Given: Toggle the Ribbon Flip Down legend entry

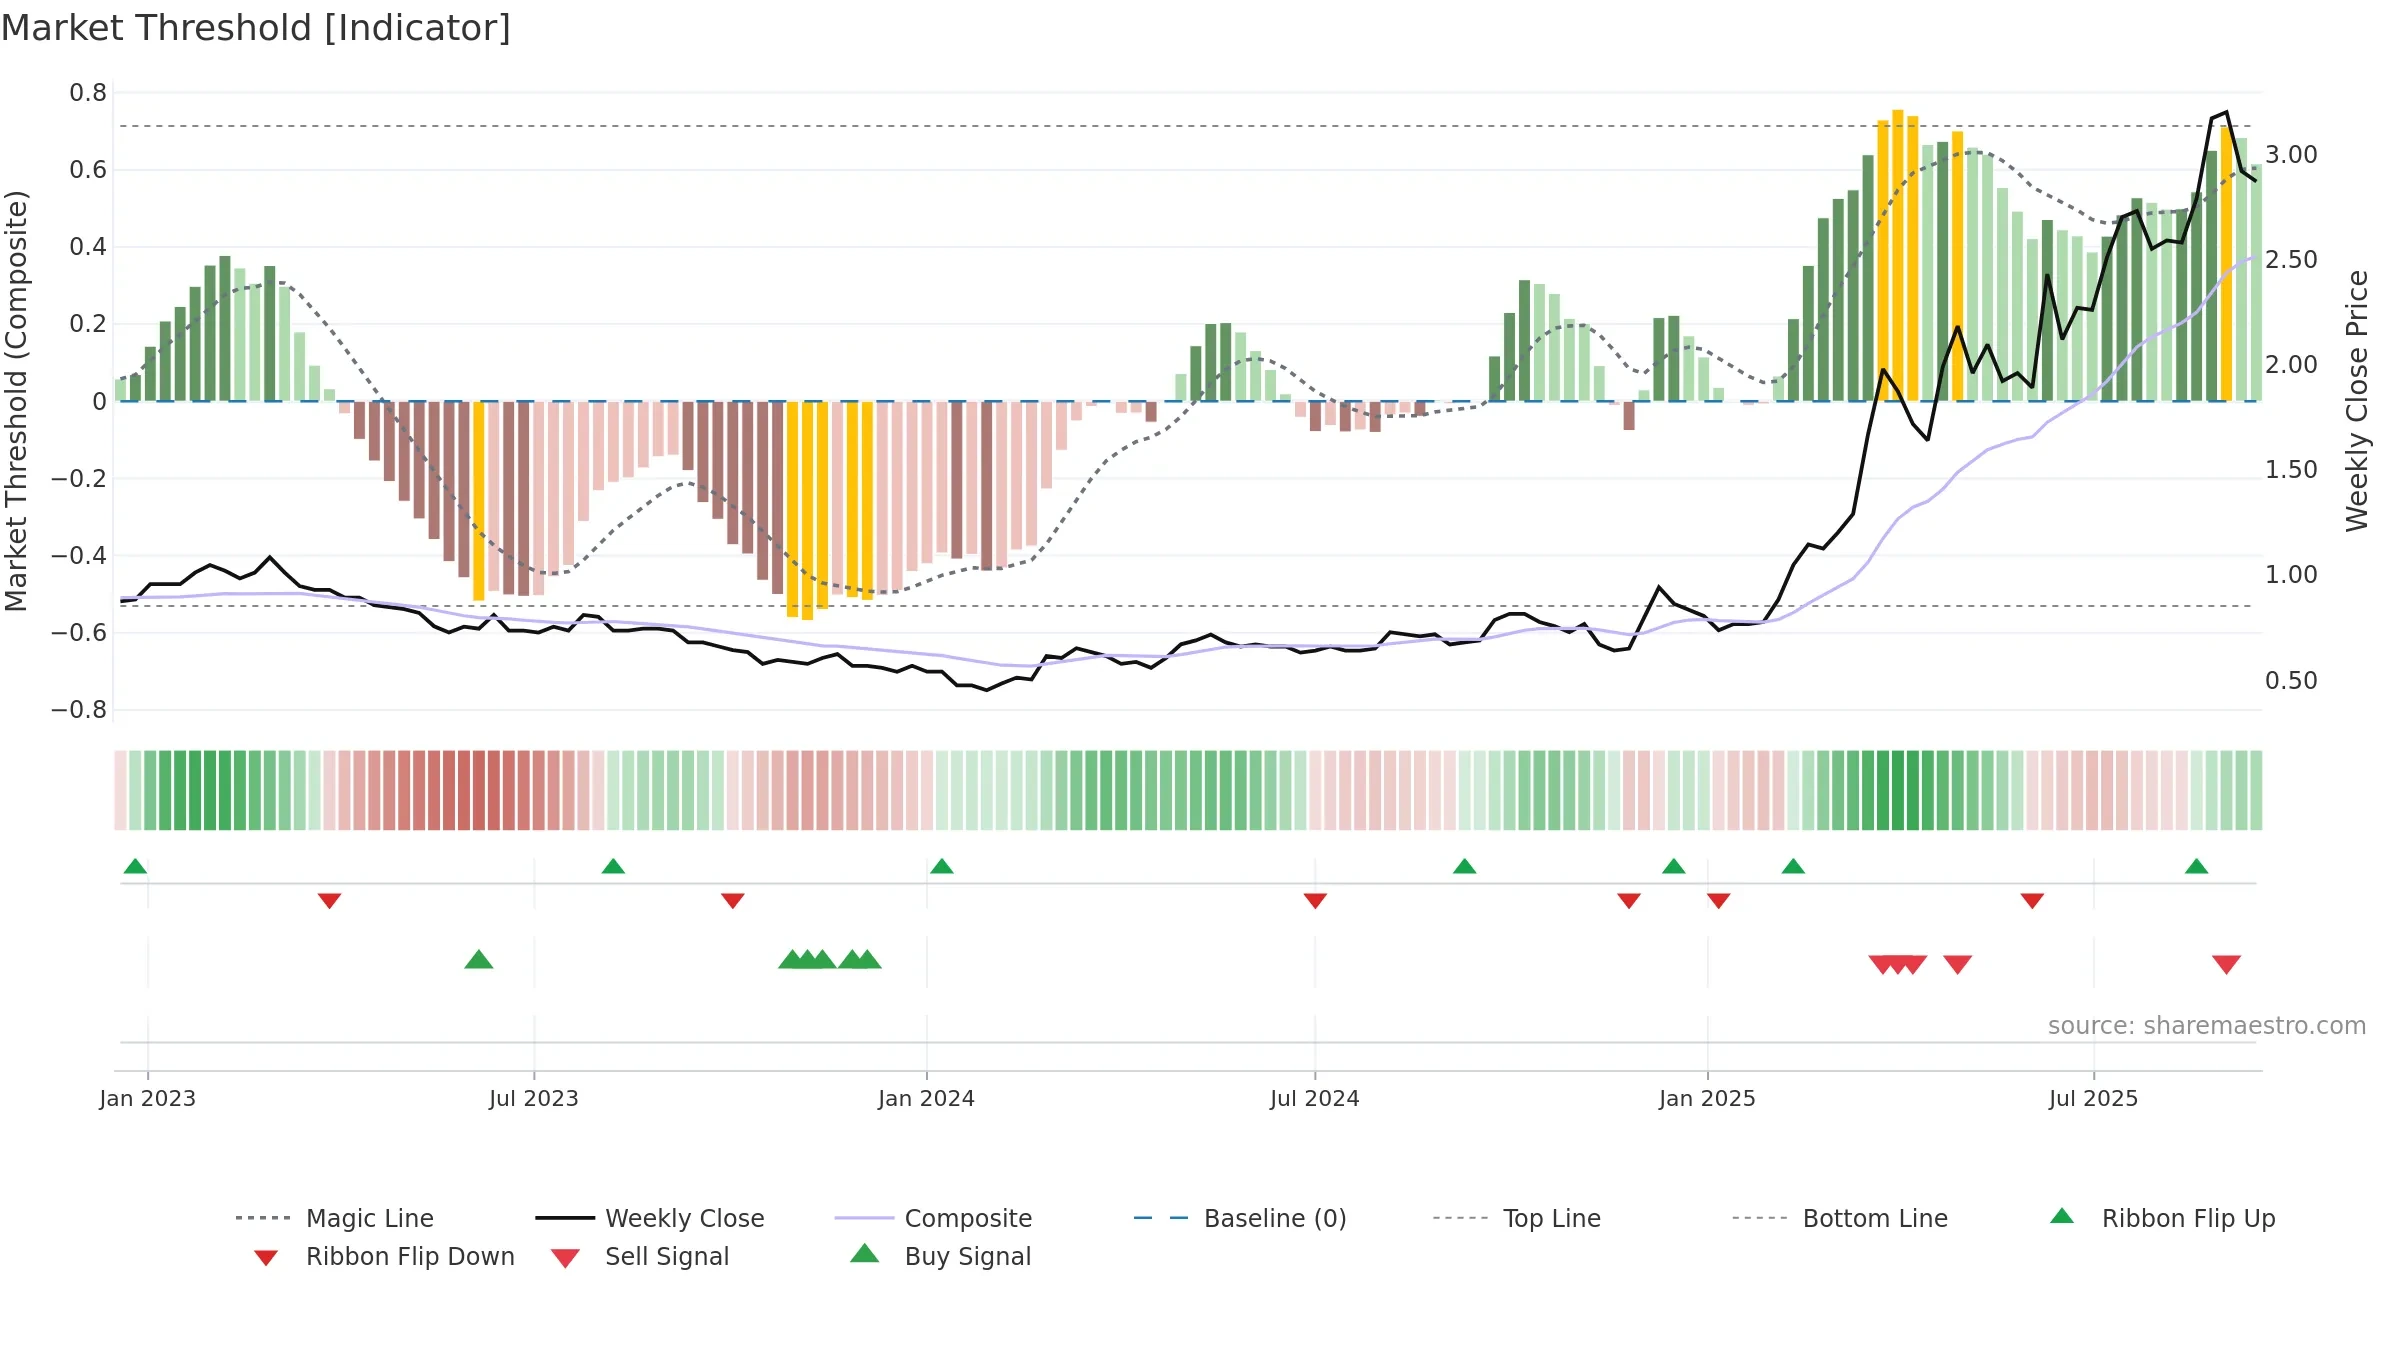Looking at the screenshot, I should click(x=384, y=1256).
